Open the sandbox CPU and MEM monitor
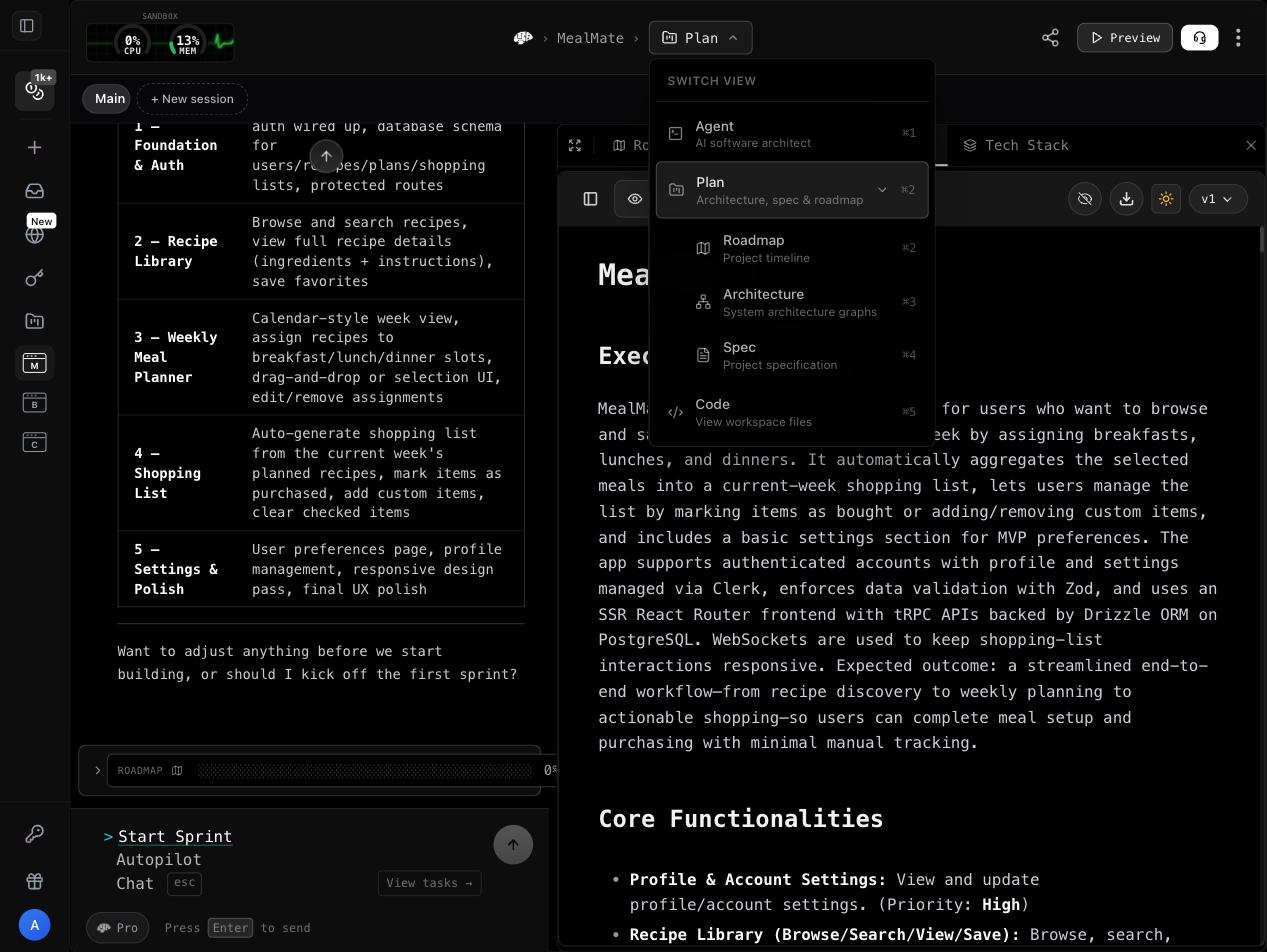 click(x=160, y=43)
